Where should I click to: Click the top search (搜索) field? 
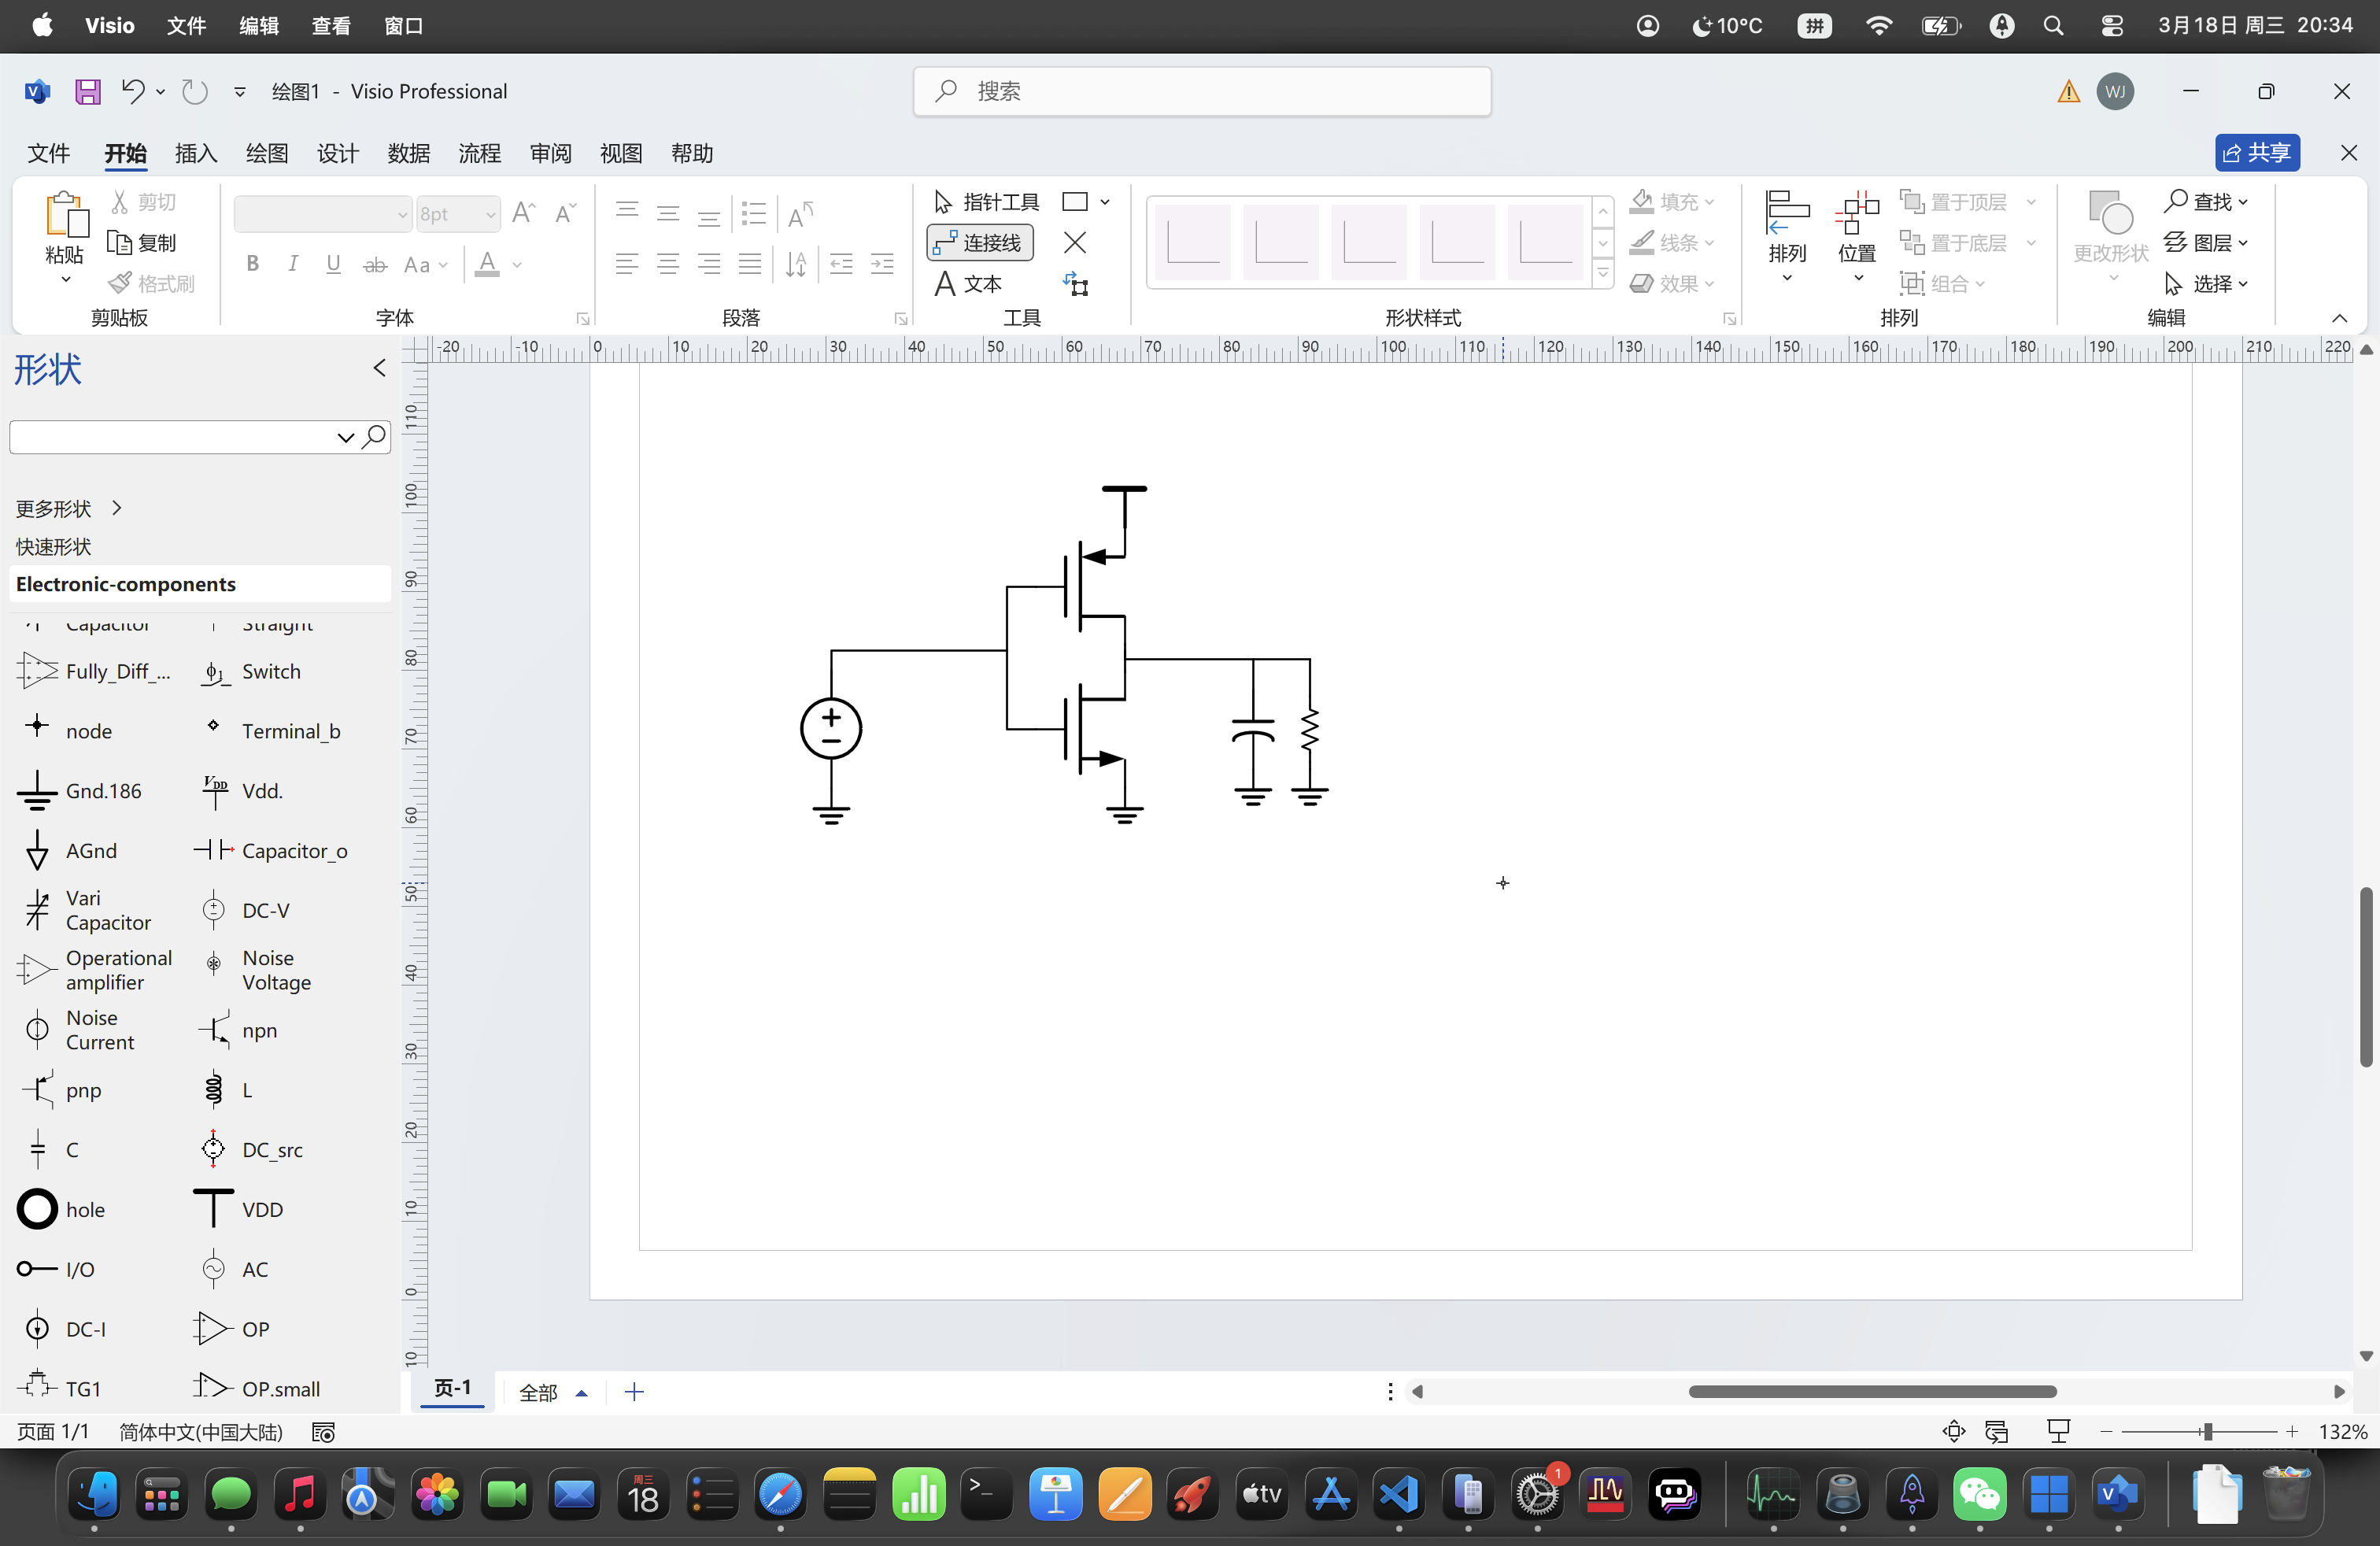click(x=1202, y=92)
